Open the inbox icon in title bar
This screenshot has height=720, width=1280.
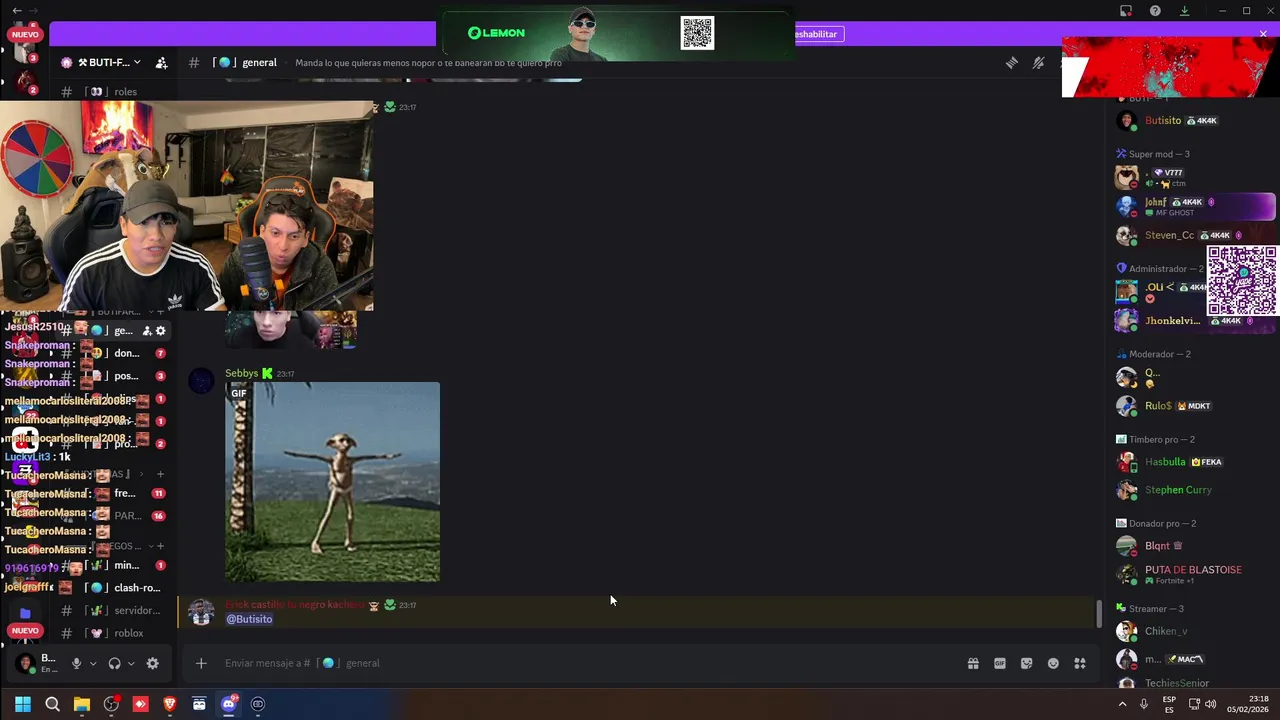tap(1126, 11)
